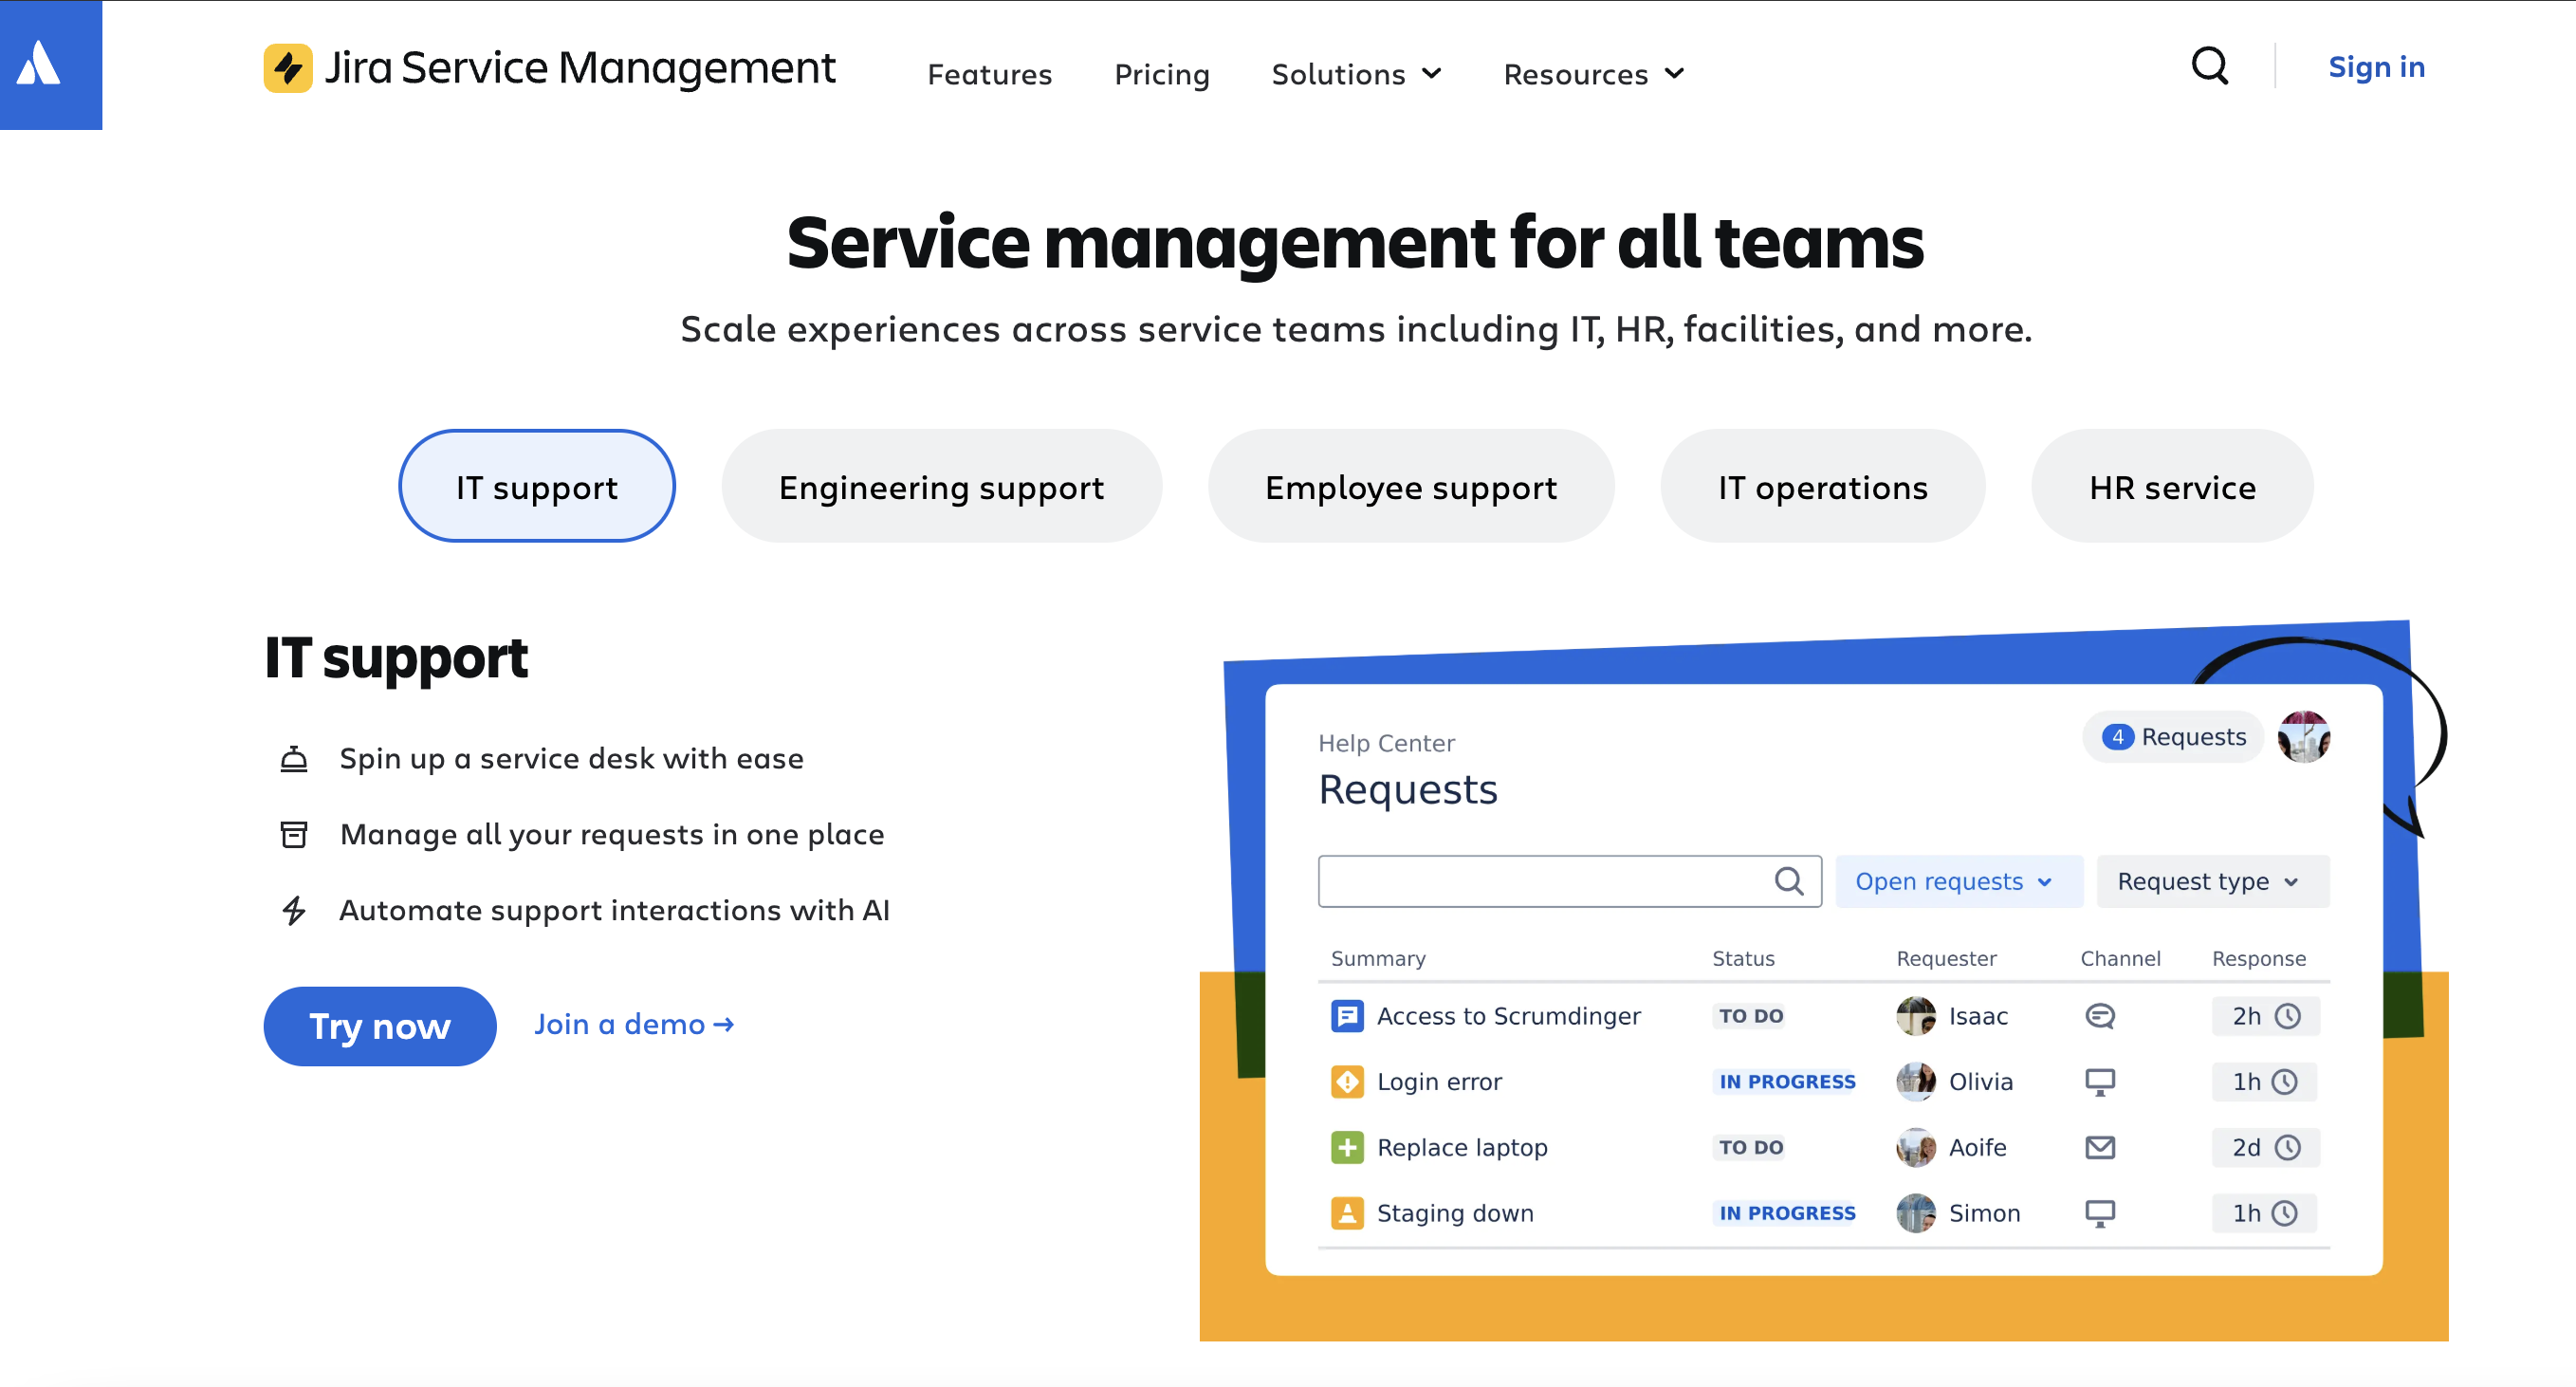Click the Access to Scrumdinger request
Screen dimensions: 2576x1387
(x=1508, y=1016)
